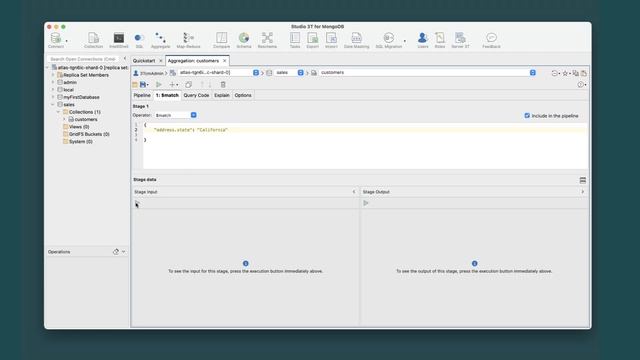The image size is (640, 360).
Task: Select the System (0) folder
Action: [80, 142]
